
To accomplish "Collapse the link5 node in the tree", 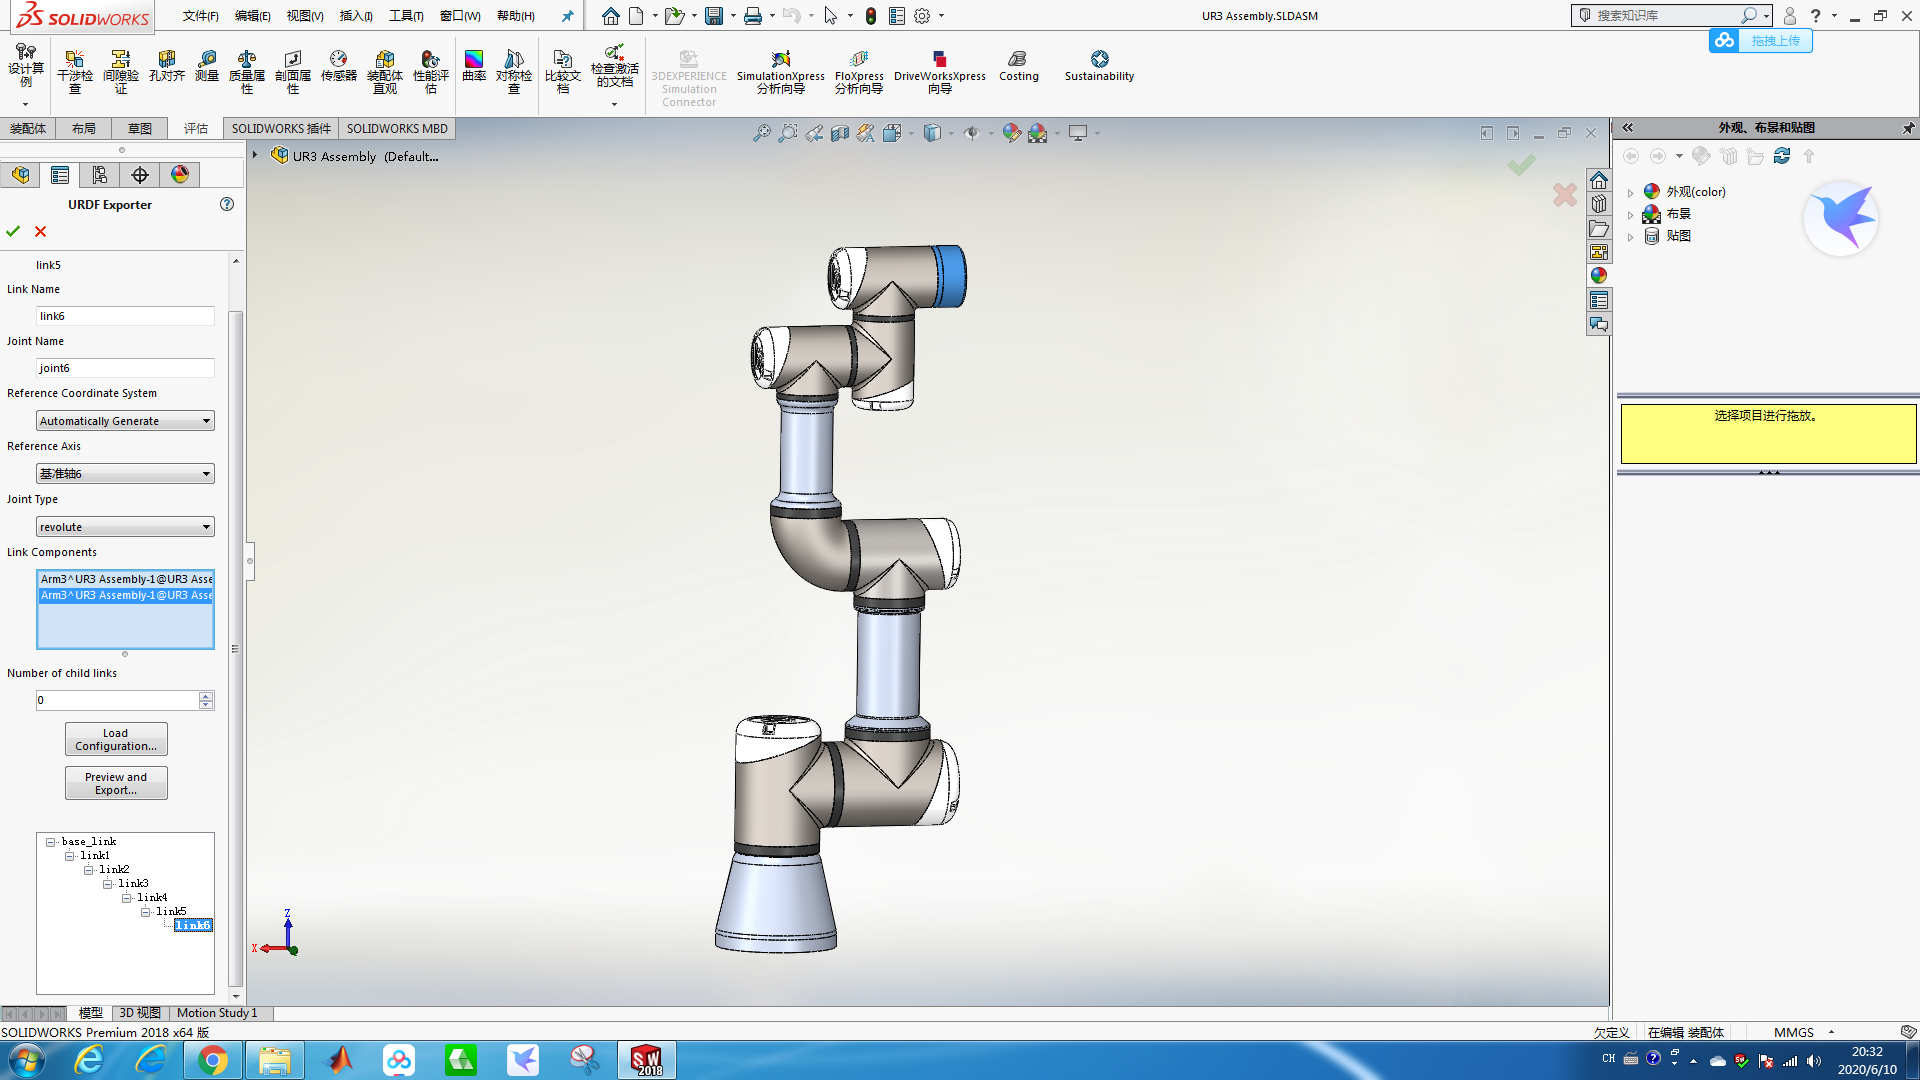I will [x=146, y=912].
